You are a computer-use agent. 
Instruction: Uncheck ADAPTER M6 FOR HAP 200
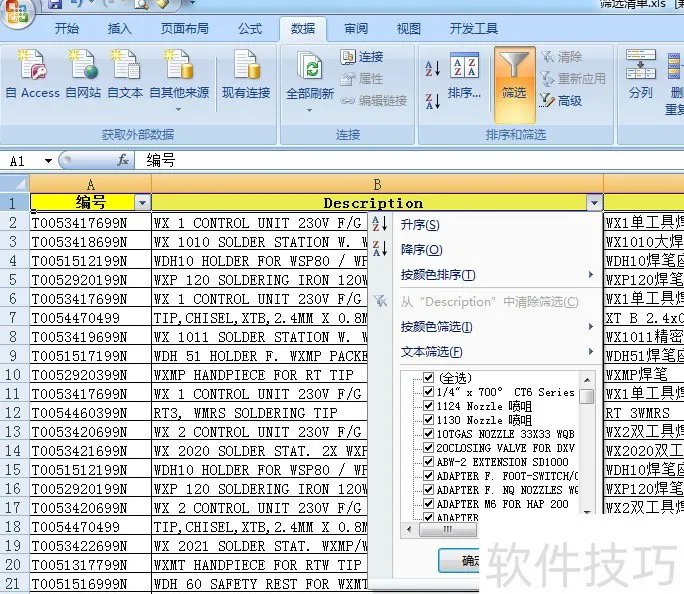(428, 504)
